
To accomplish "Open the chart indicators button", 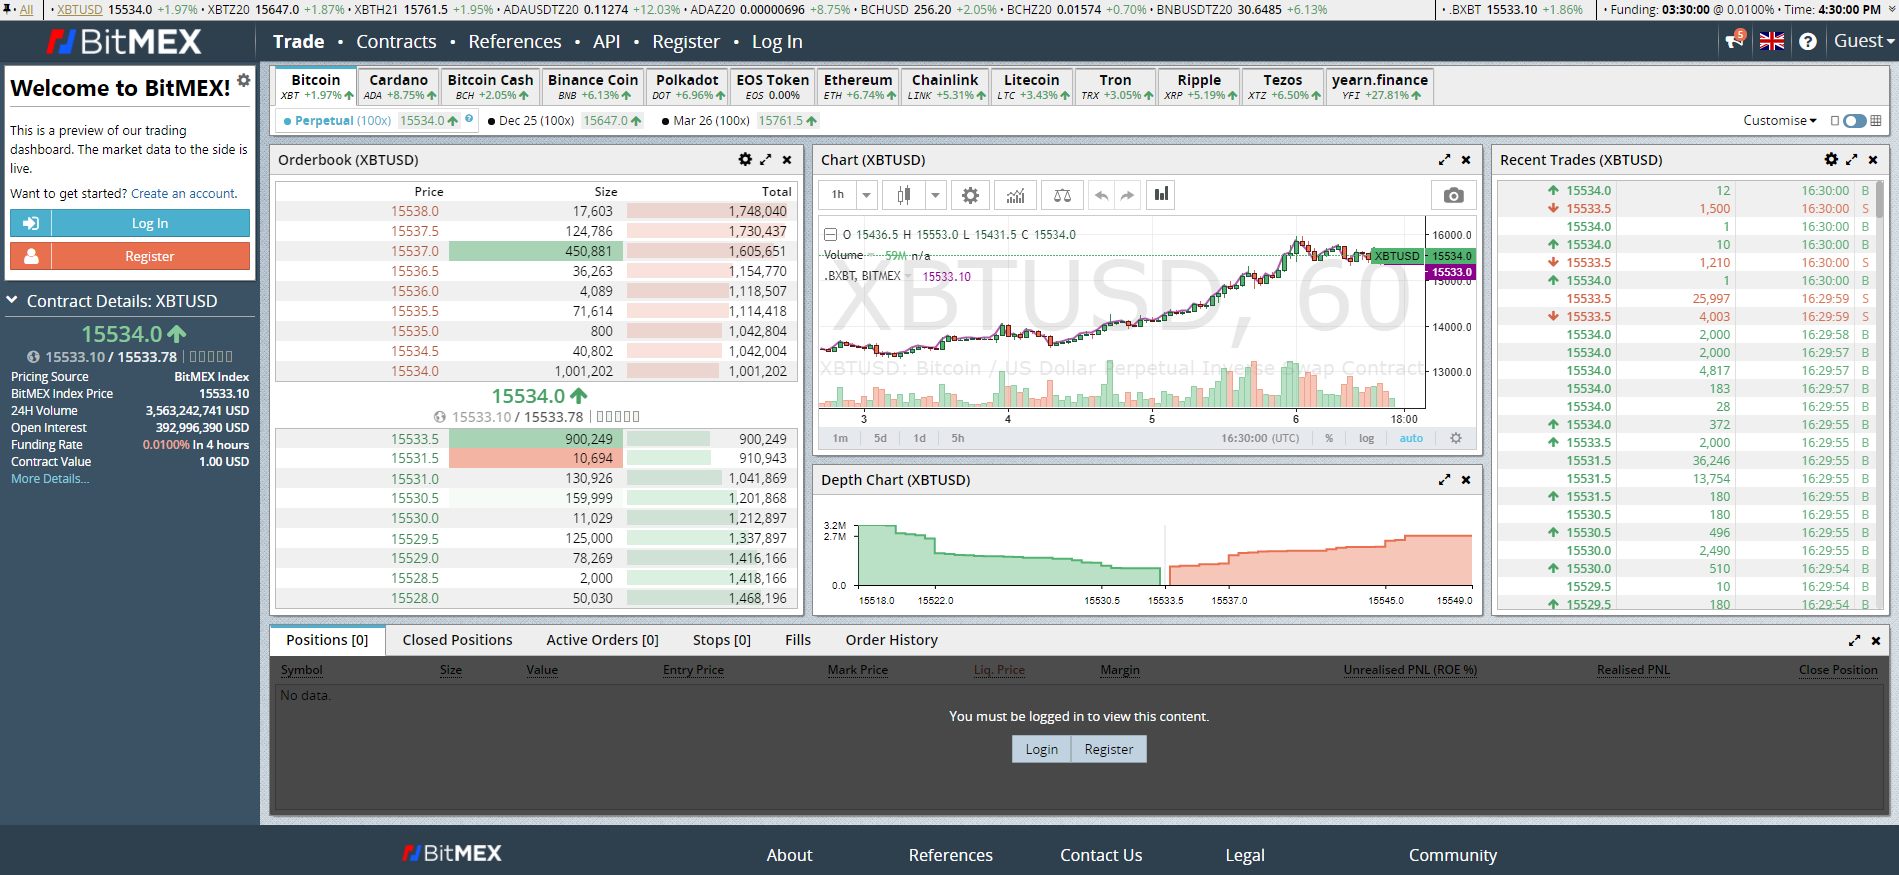I will [1015, 195].
